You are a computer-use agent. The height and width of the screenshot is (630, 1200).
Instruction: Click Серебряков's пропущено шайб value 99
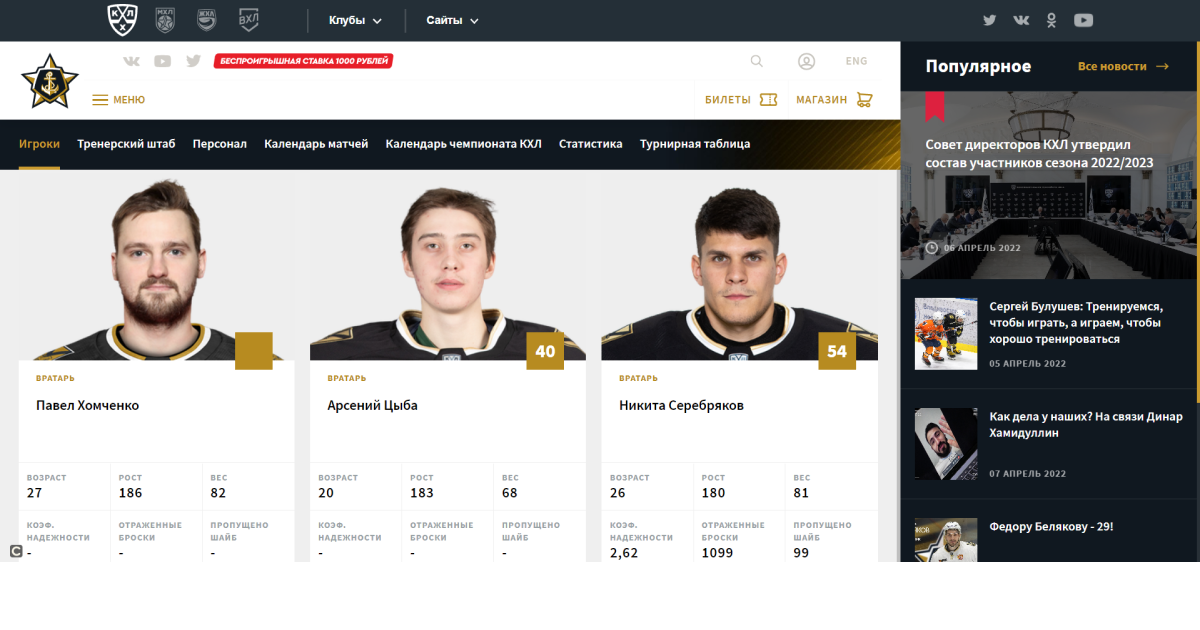click(801, 552)
